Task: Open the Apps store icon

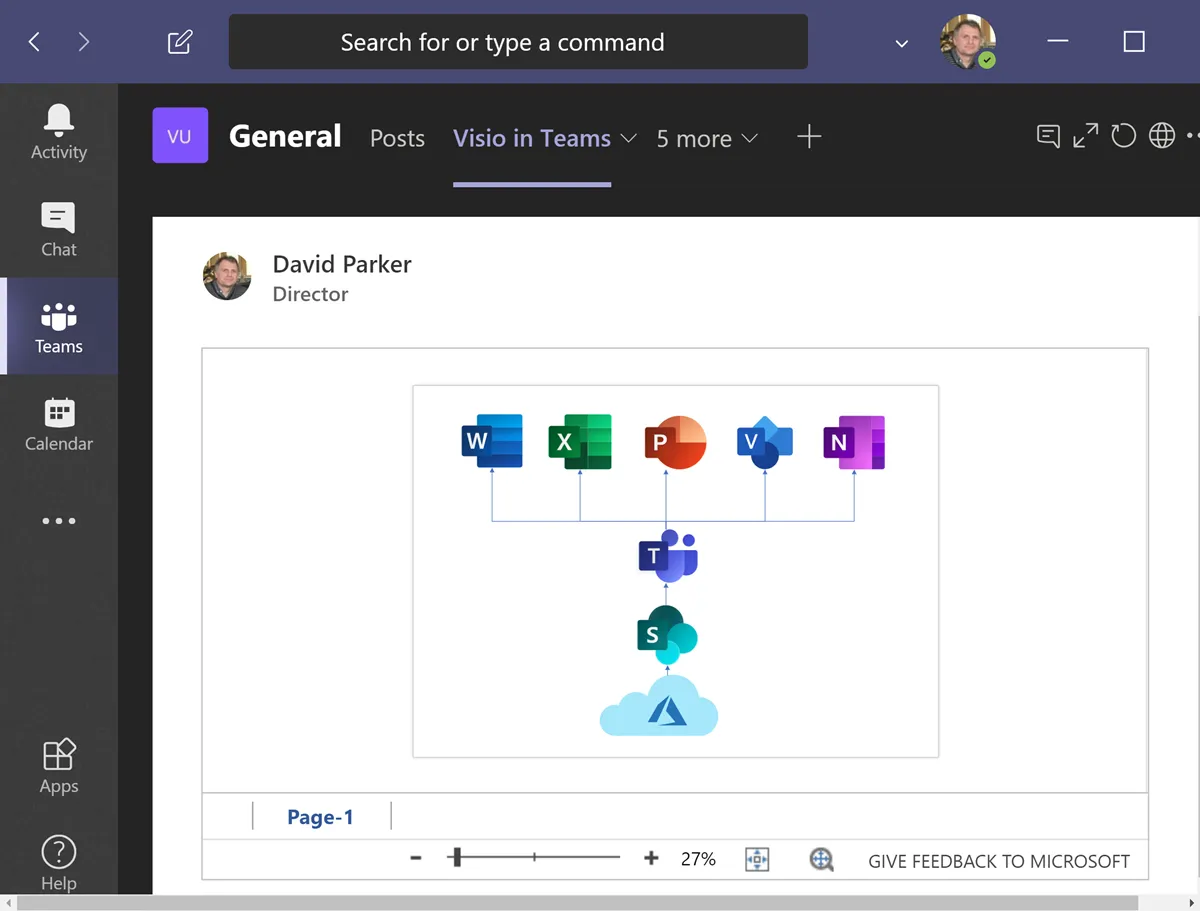Action: (x=58, y=766)
